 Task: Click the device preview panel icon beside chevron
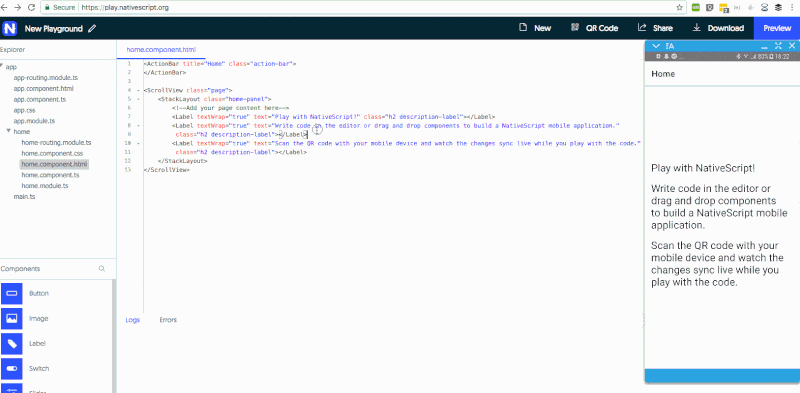[x=670, y=46]
